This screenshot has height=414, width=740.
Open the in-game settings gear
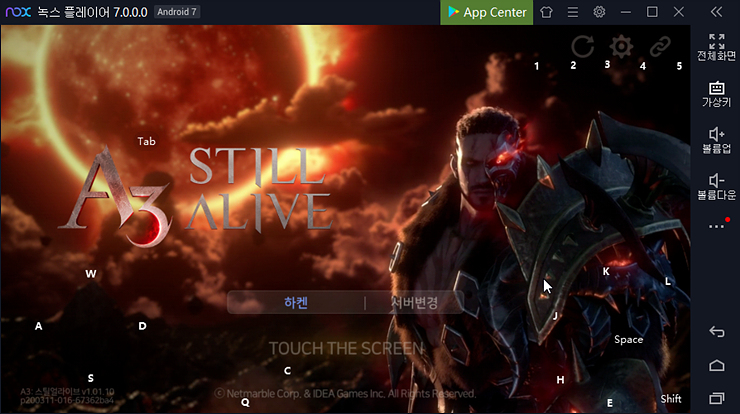621,46
